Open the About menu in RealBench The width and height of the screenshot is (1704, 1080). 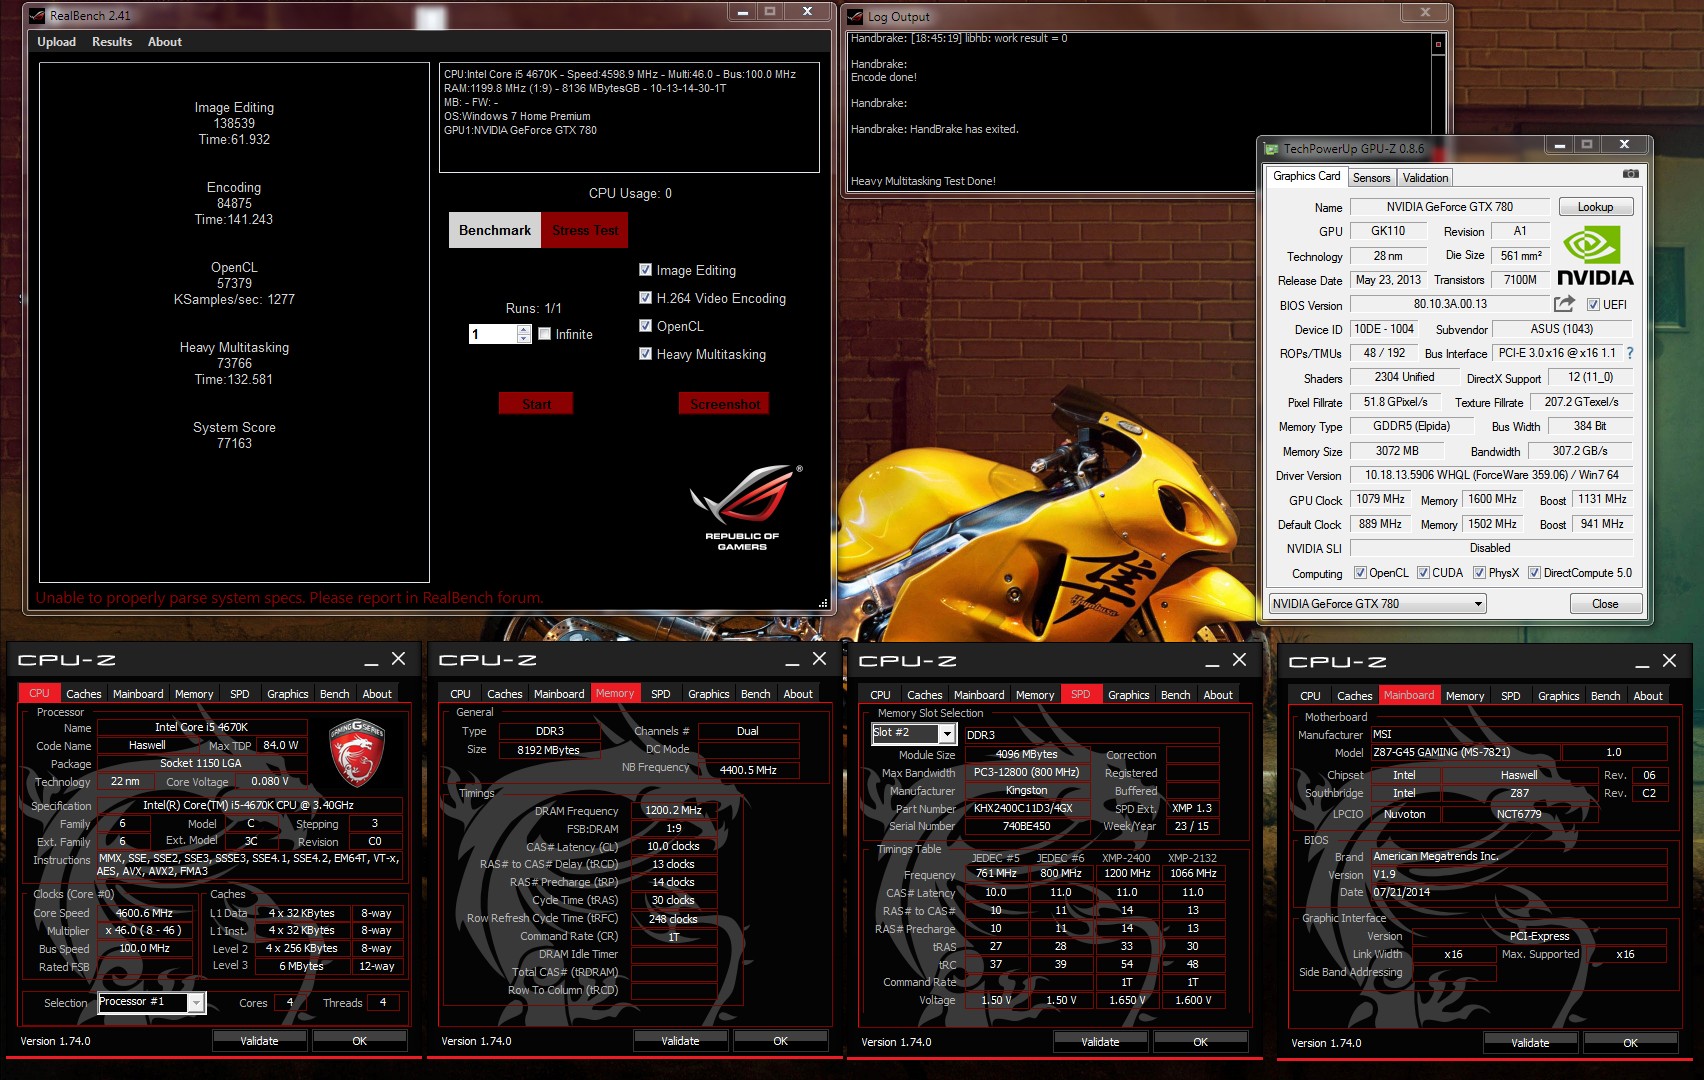pos(165,42)
